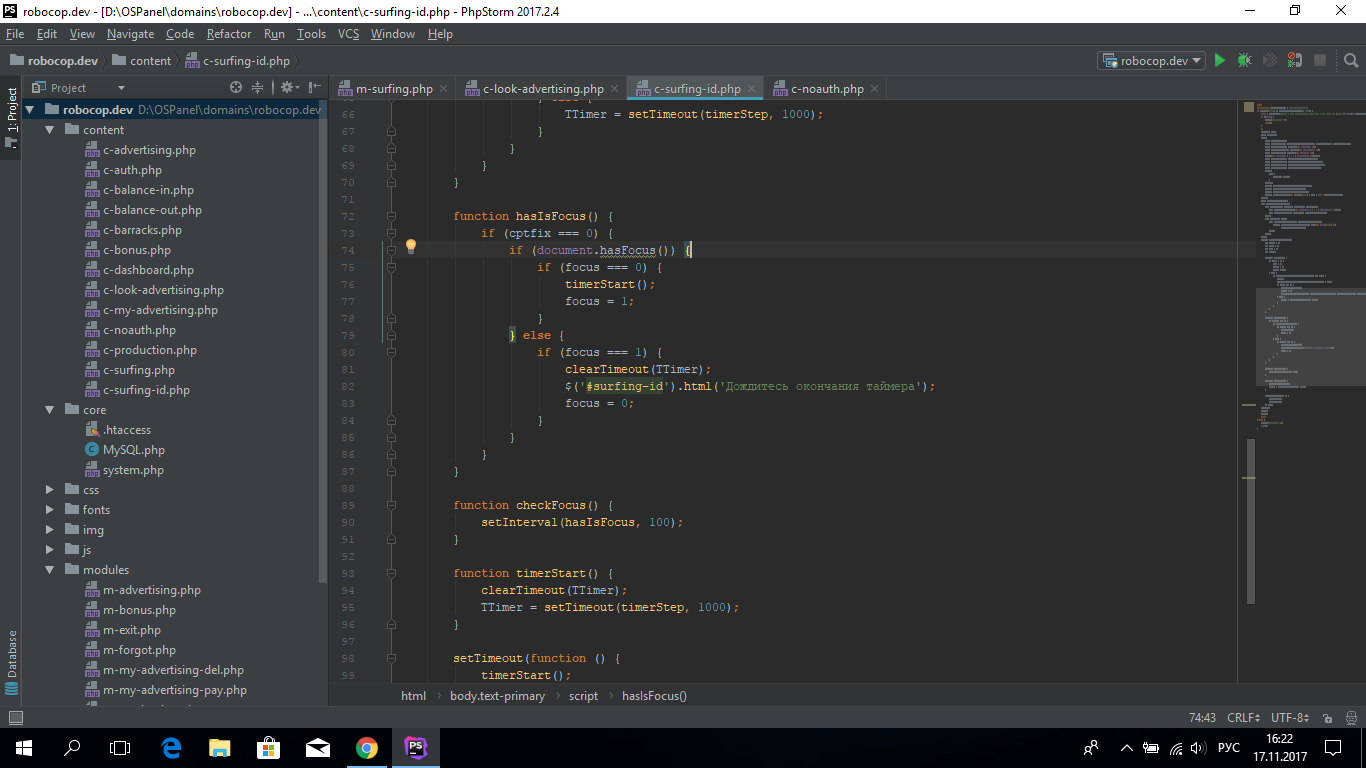Collapse all in Project panel
The width and height of the screenshot is (1366, 768).
[x=257, y=88]
